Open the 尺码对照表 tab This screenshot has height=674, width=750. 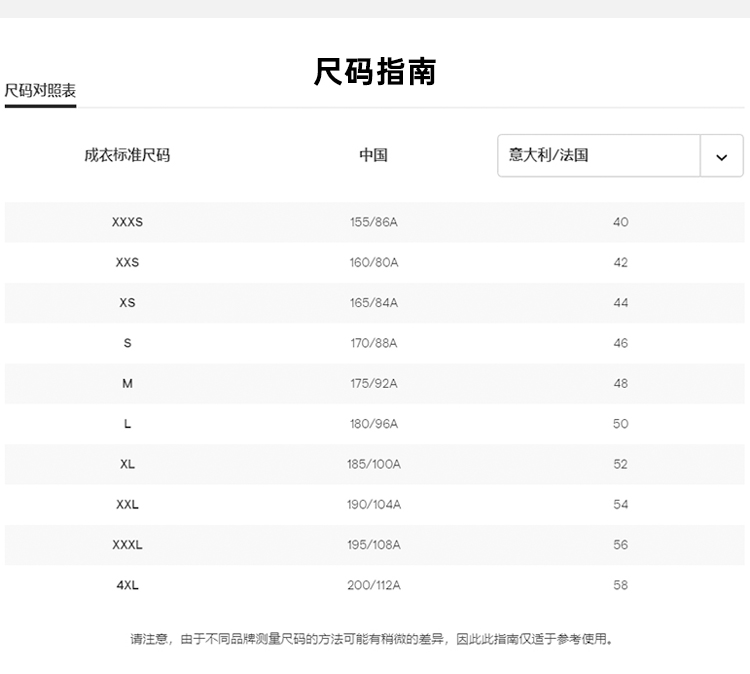[40, 91]
